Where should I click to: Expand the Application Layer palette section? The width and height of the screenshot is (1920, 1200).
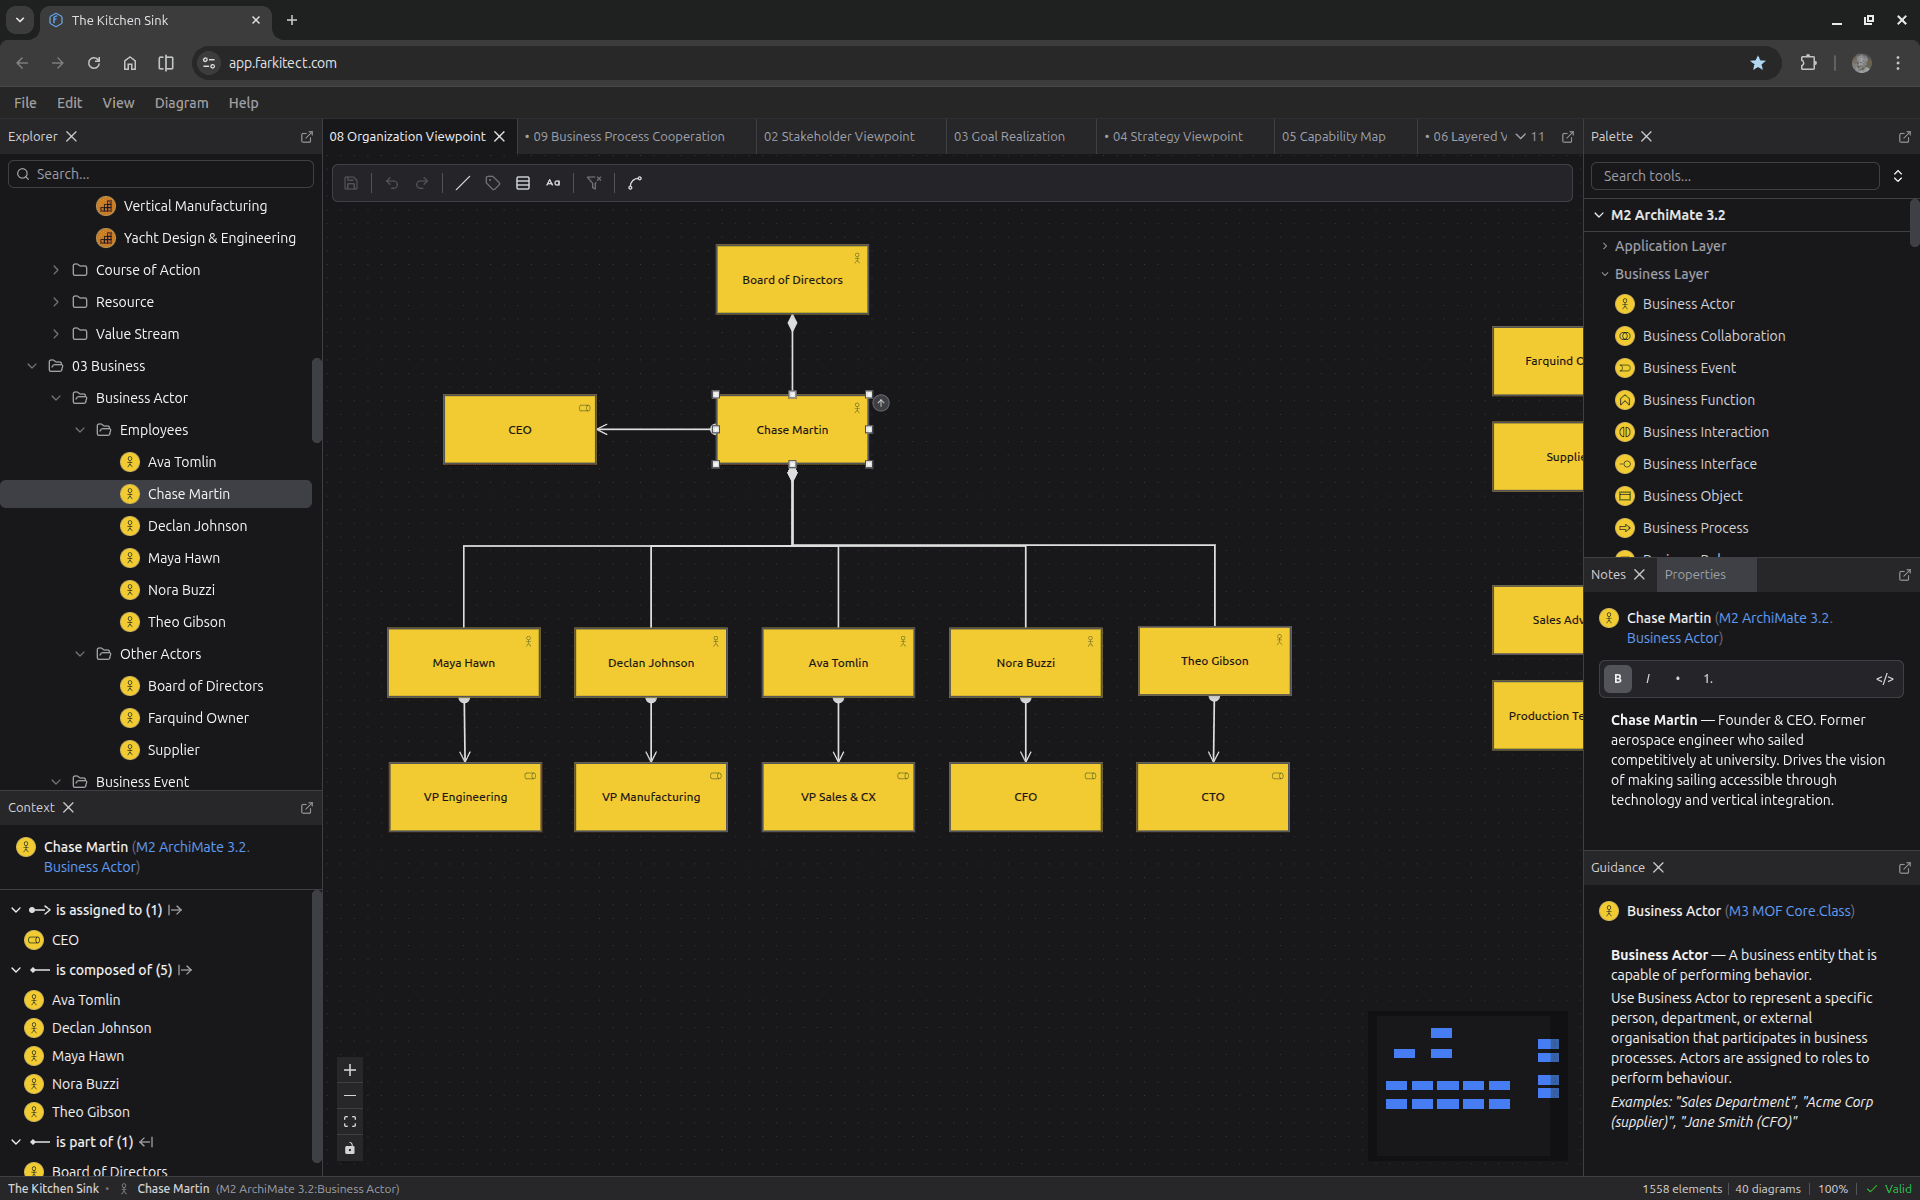(1605, 246)
